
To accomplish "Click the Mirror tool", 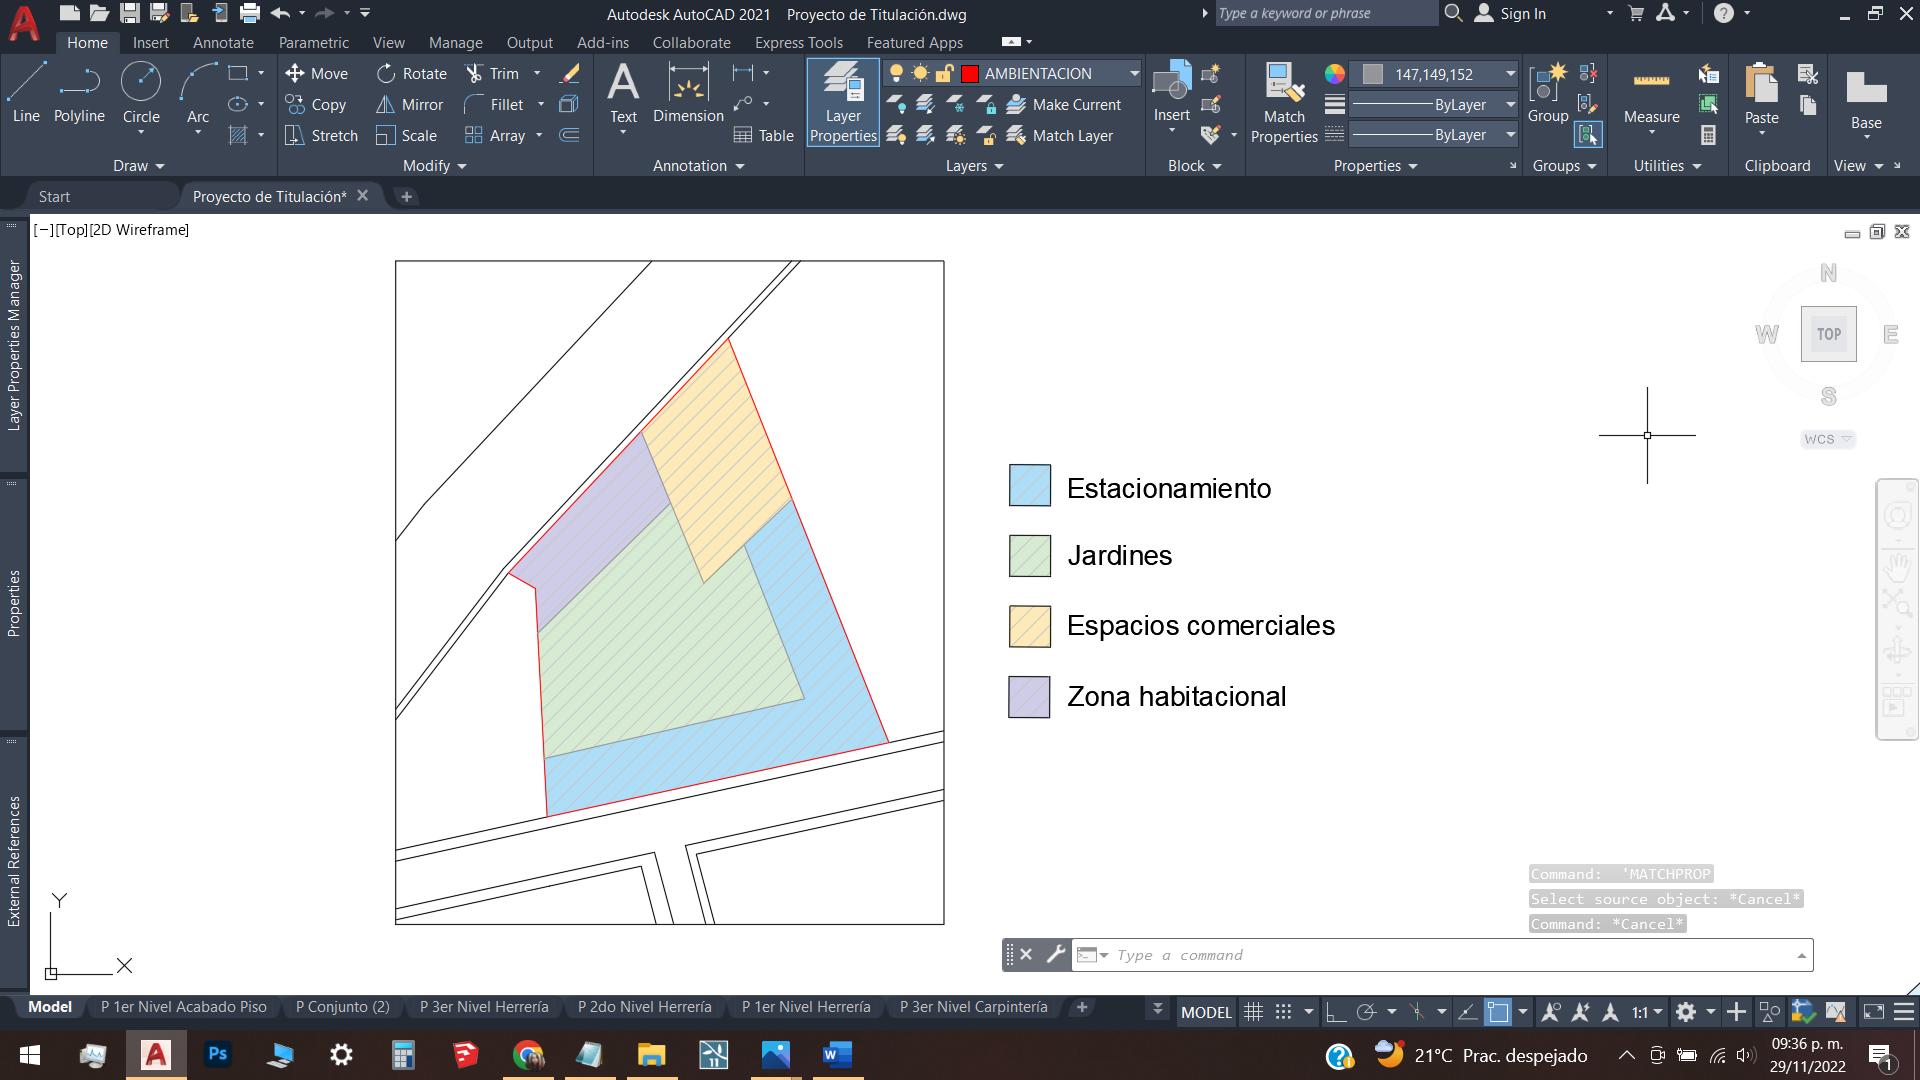I will tap(410, 105).
